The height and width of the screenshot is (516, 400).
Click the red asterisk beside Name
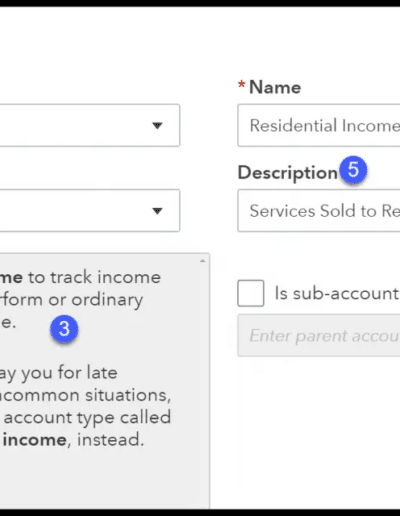point(241,84)
